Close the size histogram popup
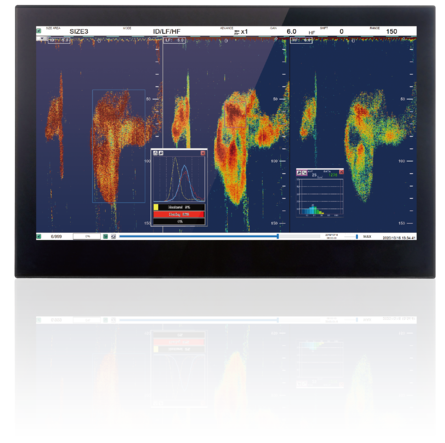The height and width of the screenshot is (443, 445). pos(341,172)
